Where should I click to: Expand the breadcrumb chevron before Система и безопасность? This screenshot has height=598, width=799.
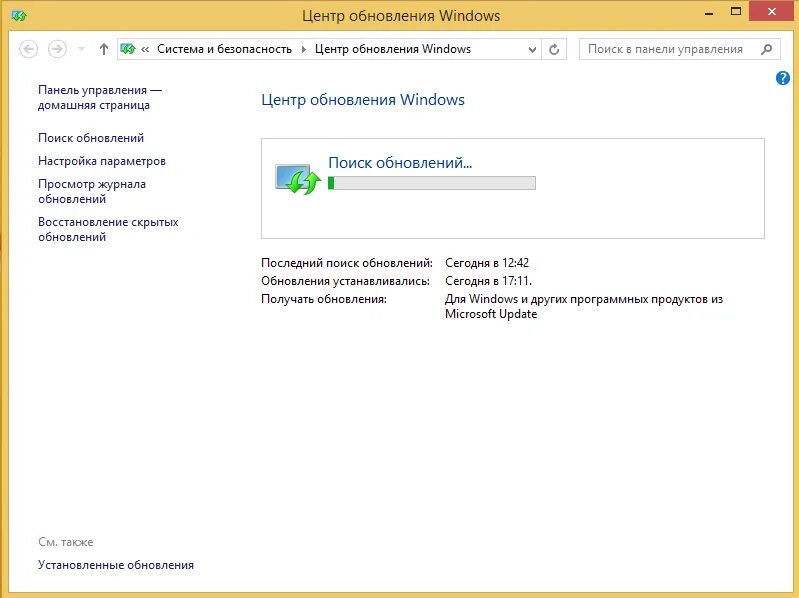coord(145,49)
